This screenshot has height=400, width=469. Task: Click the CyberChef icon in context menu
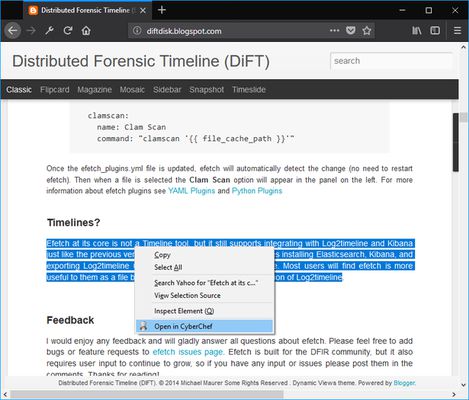(x=143, y=326)
